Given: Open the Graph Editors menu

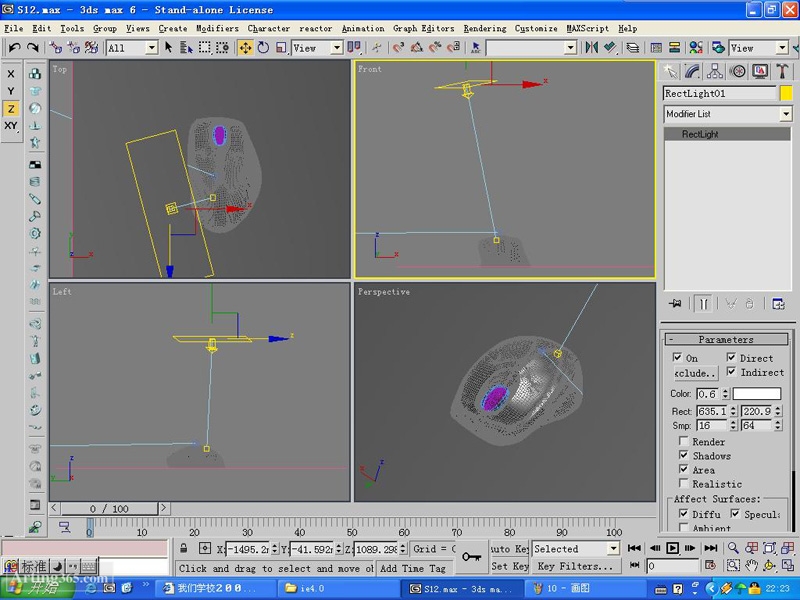Looking at the screenshot, I should pyautogui.click(x=423, y=29).
